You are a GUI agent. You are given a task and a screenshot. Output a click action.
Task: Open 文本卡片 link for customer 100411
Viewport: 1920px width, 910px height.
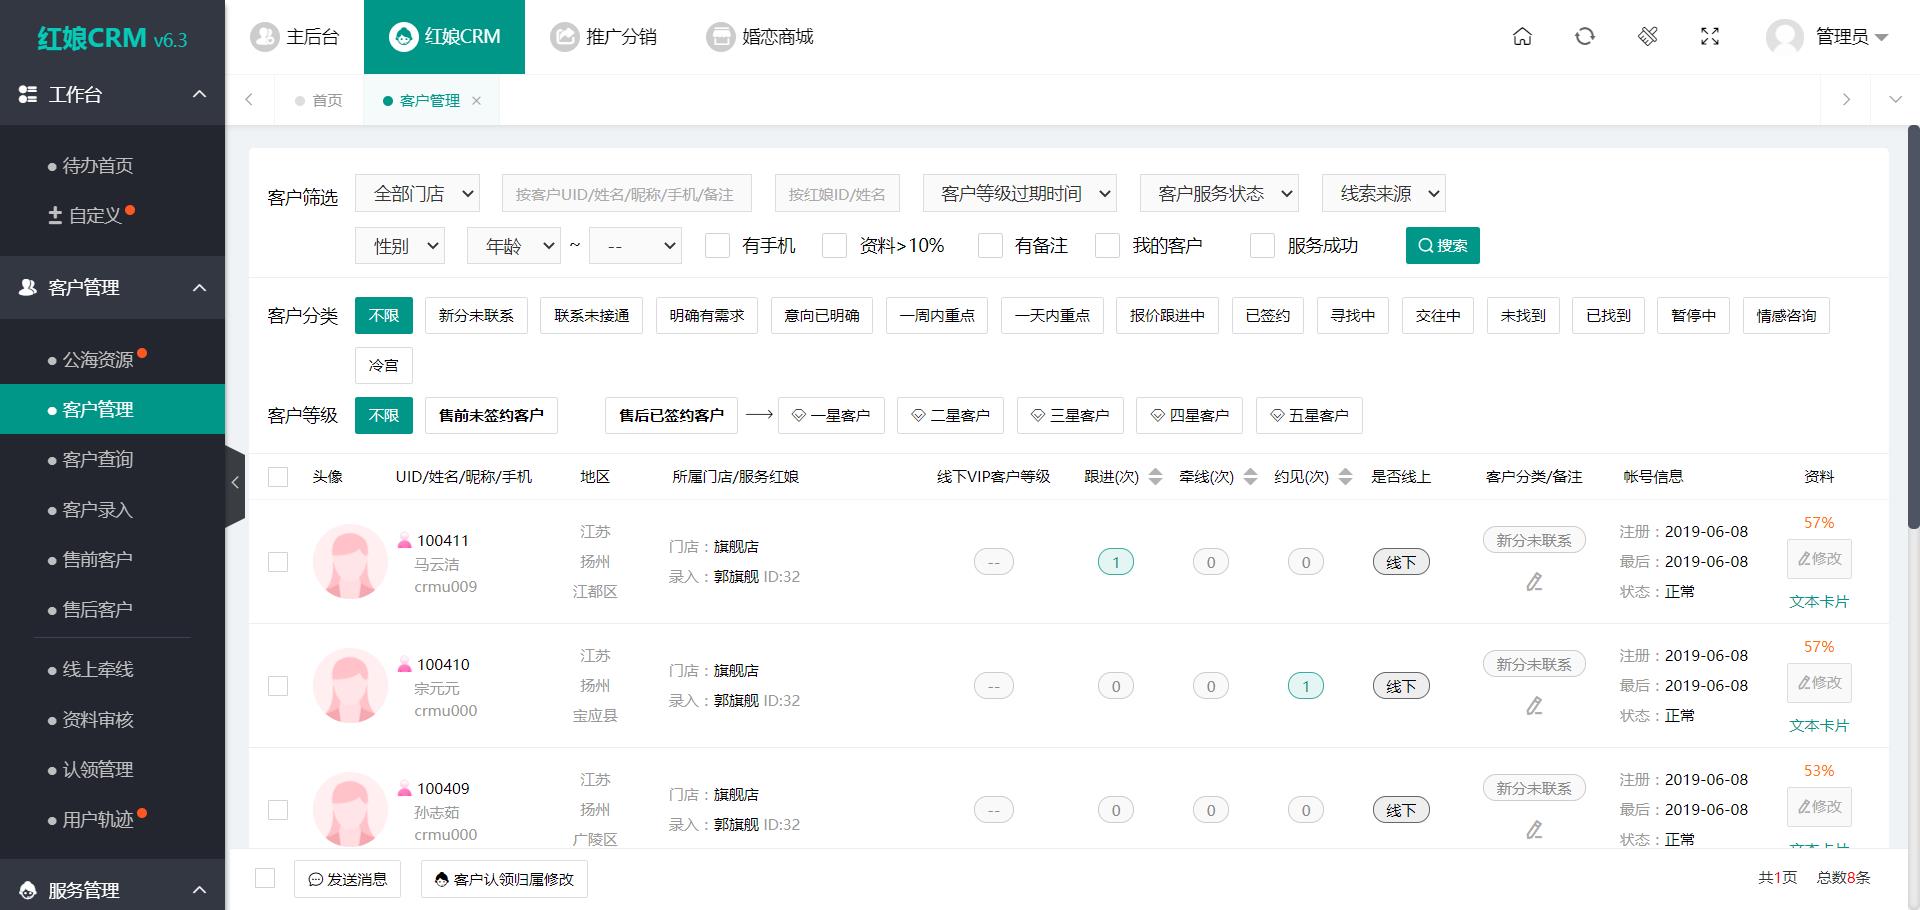pos(1819,602)
